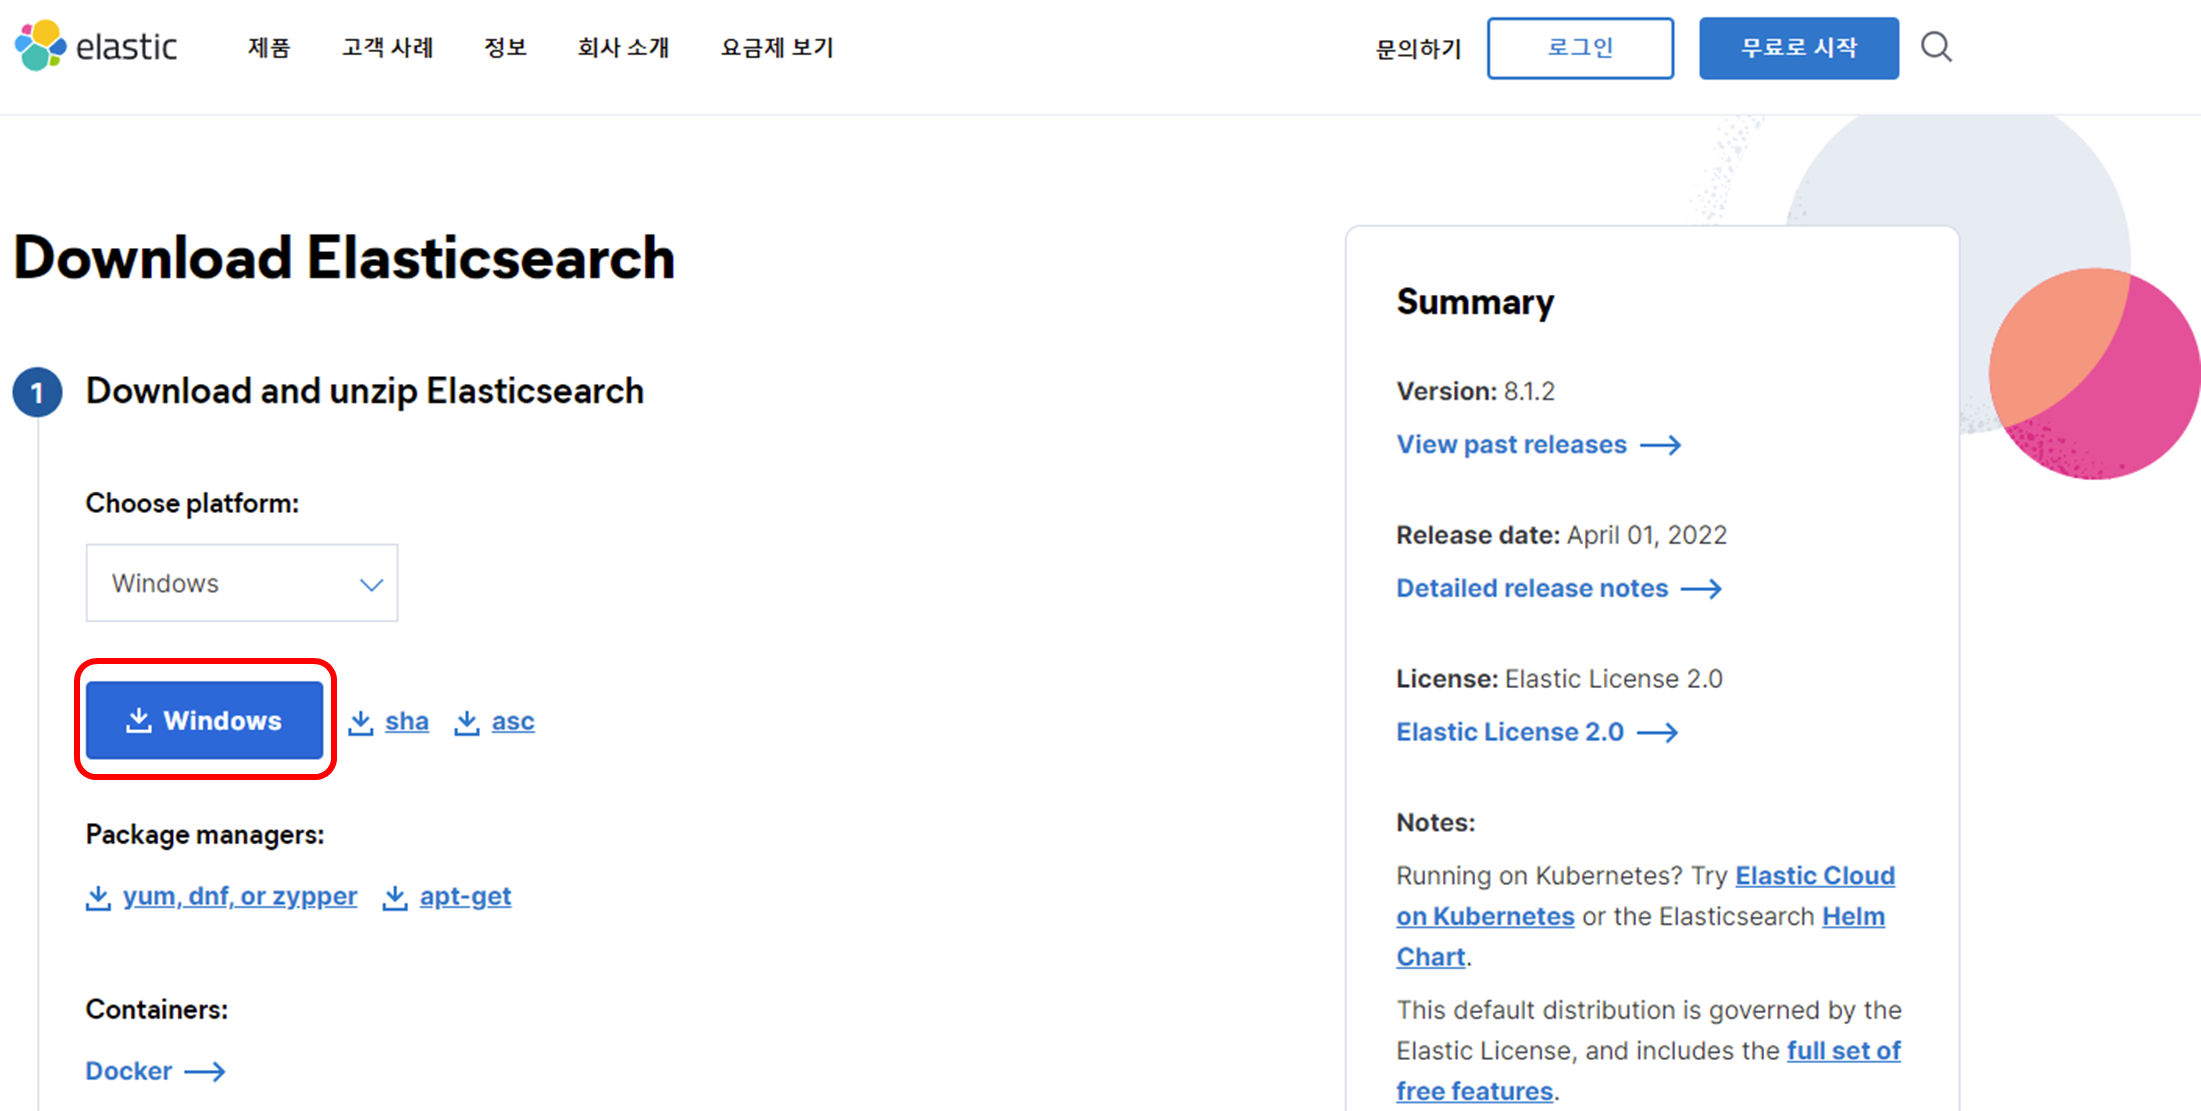
Task: Click arrow next to Docker
Action: (x=205, y=1072)
